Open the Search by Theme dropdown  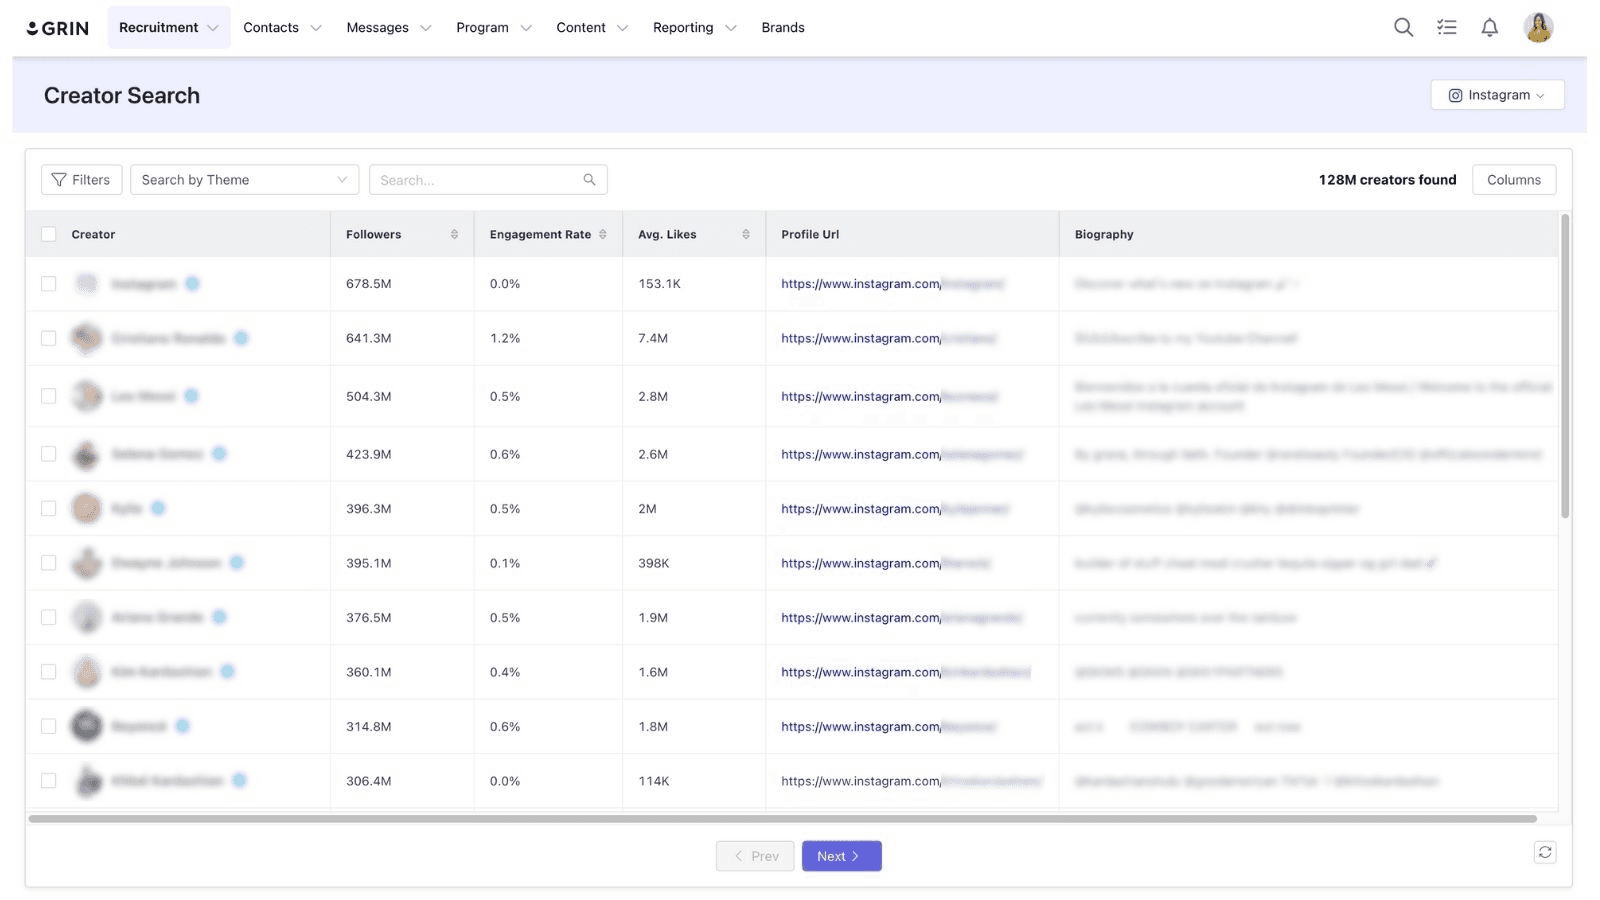[244, 179]
